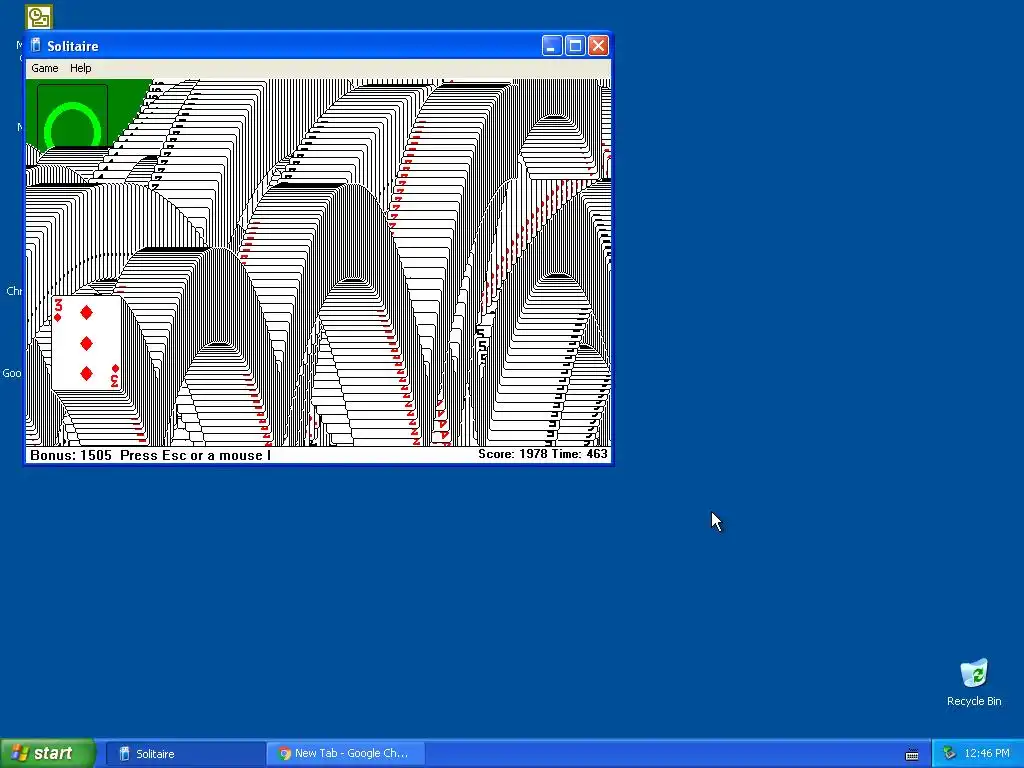Click the yellow desktop icon above Solitaire
The height and width of the screenshot is (768, 1024).
pos(39,16)
